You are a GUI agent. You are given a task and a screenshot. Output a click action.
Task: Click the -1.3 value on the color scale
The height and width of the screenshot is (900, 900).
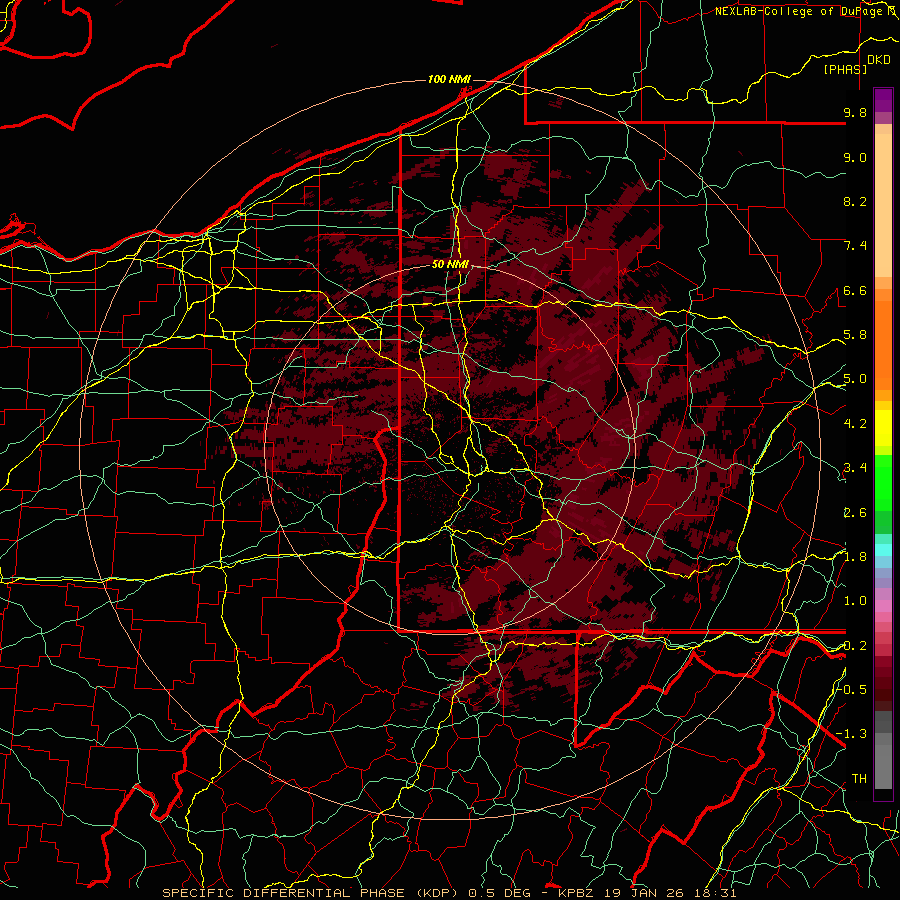[851, 734]
